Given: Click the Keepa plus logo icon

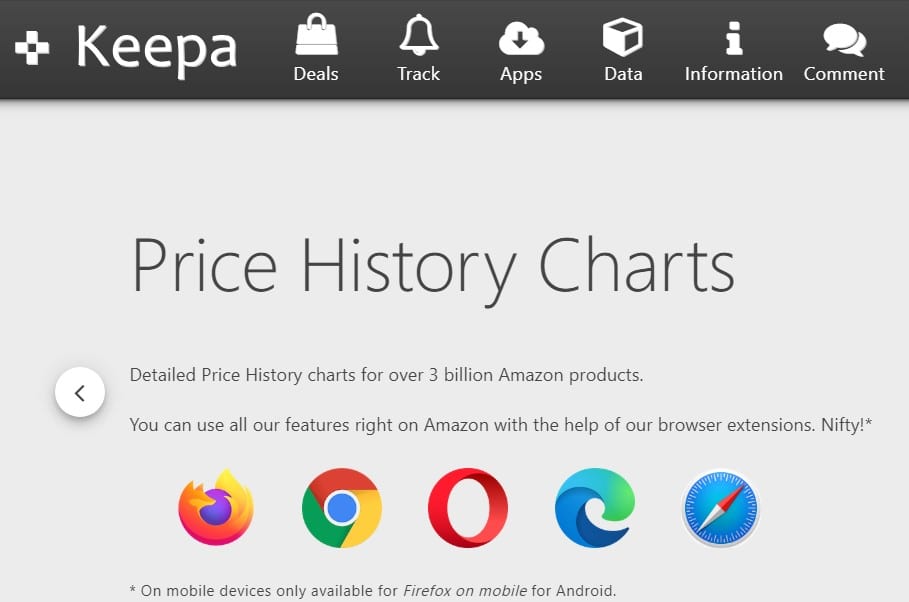Looking at the screenshot, I should 32,48.
